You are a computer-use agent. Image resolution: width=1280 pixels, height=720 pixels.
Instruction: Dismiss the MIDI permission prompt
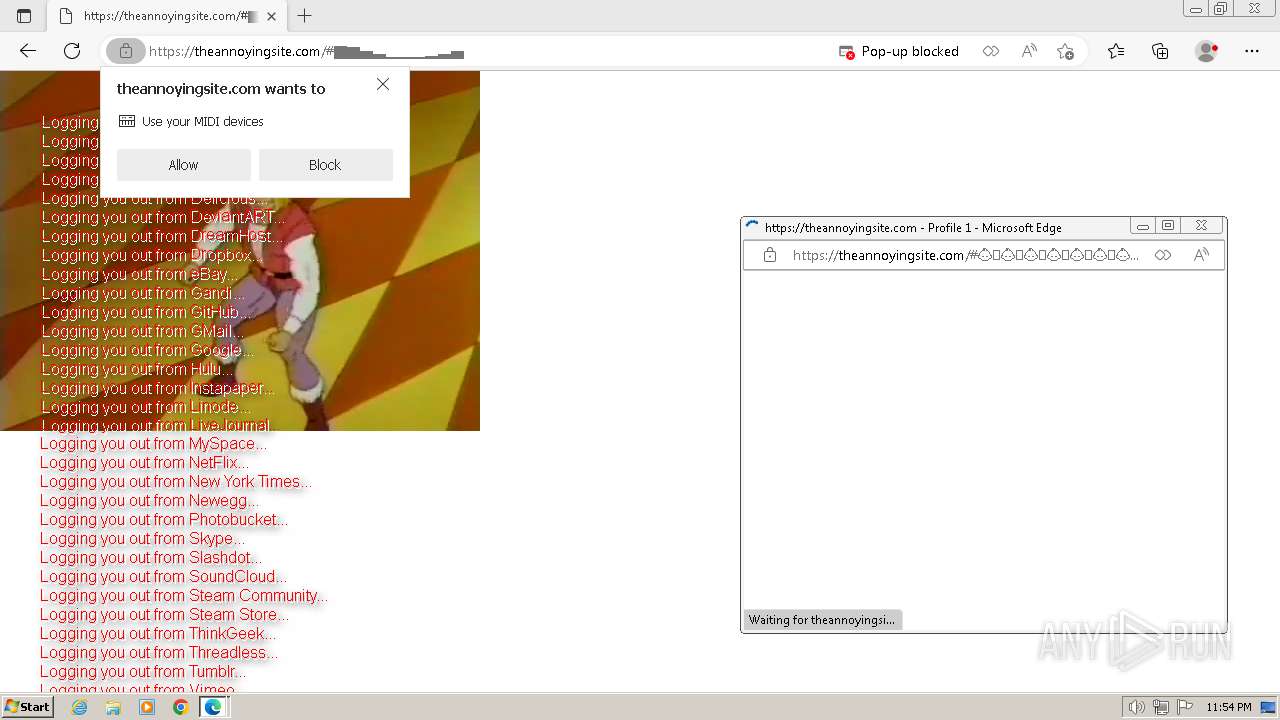383,85
